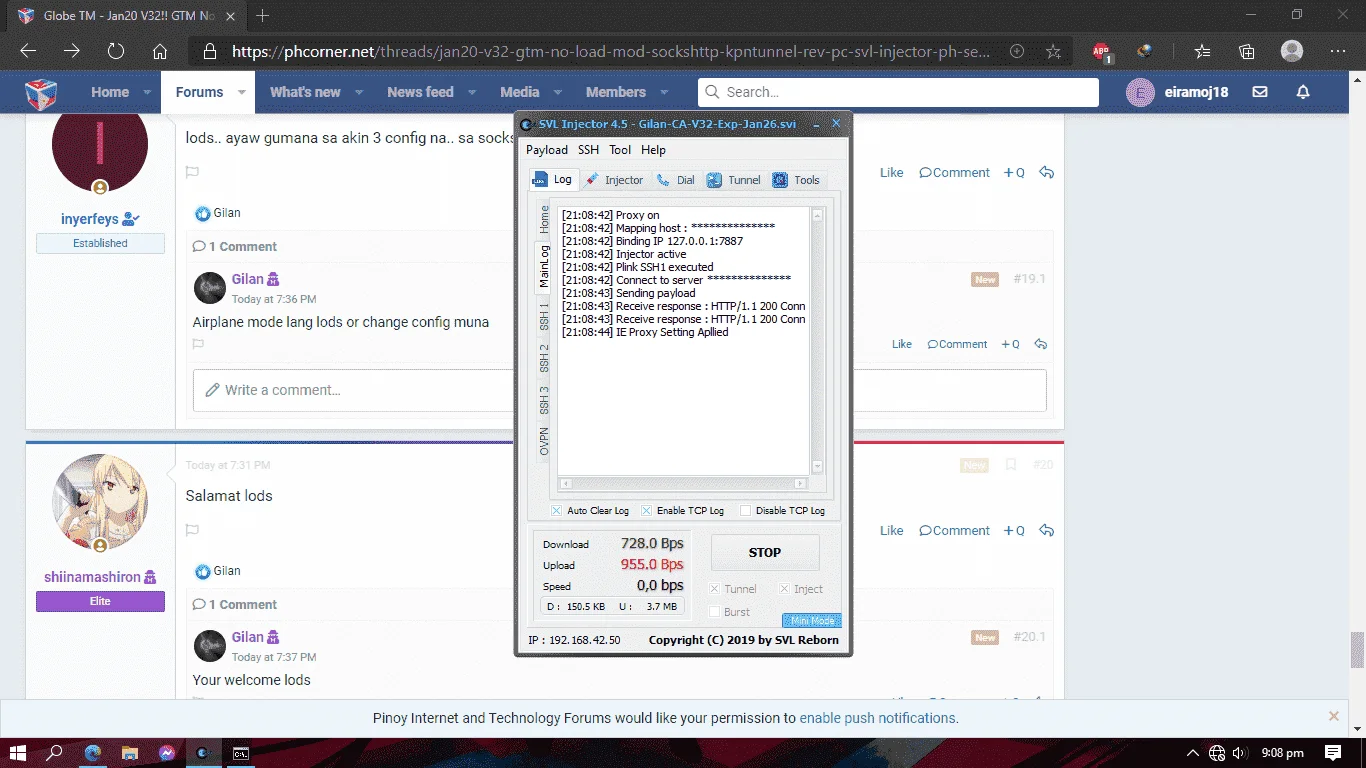The height and width of the screenshot is (768, 1366).
Task: Click the share arrow on inyerfeys' post
Action: tap(1046, 172)
